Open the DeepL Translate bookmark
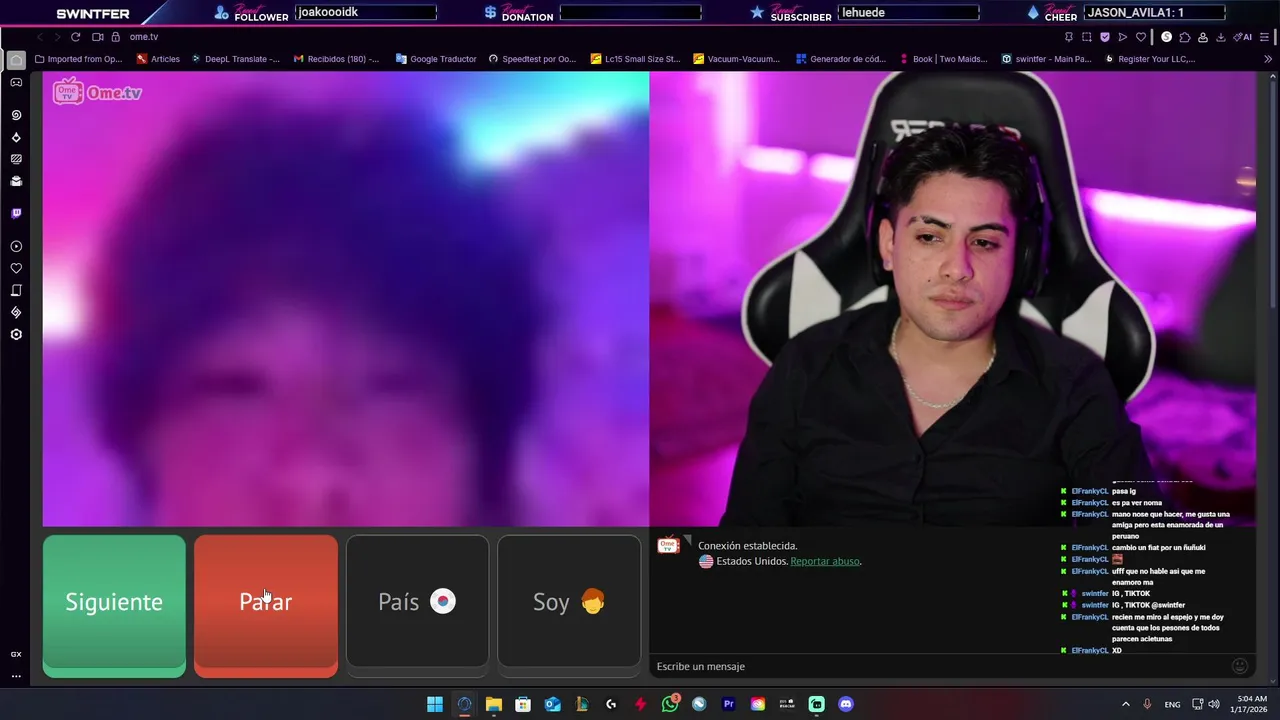 coord(235,59)
